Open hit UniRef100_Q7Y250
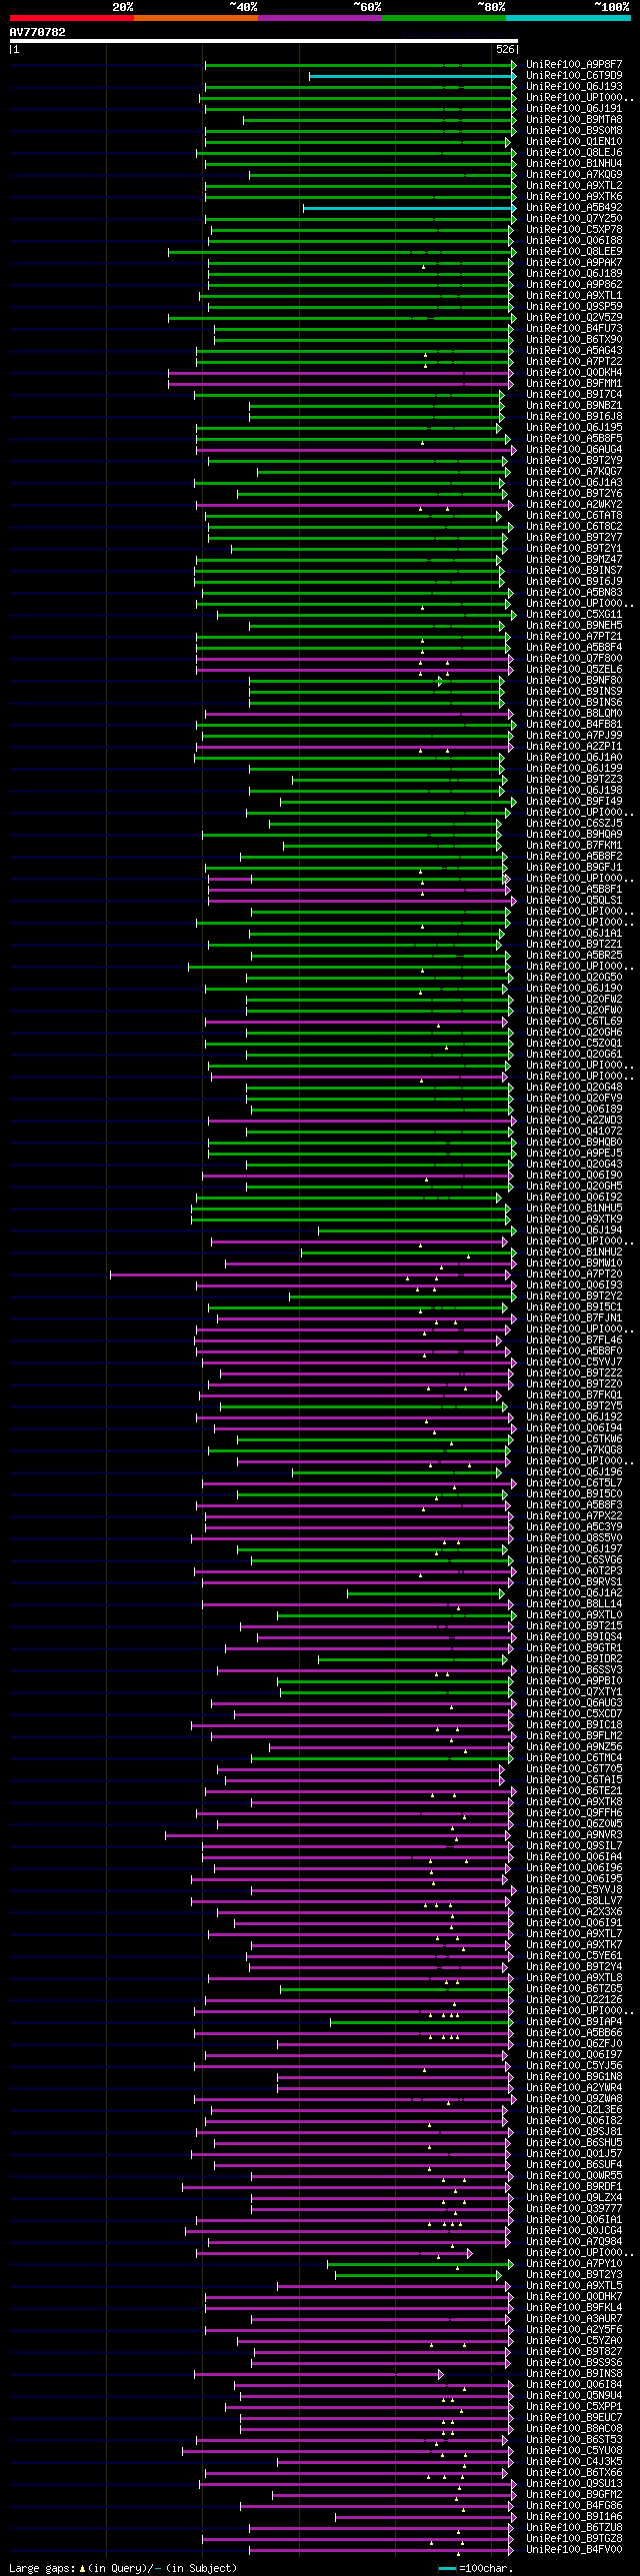 pyautogui.click(x=574, y=219)
